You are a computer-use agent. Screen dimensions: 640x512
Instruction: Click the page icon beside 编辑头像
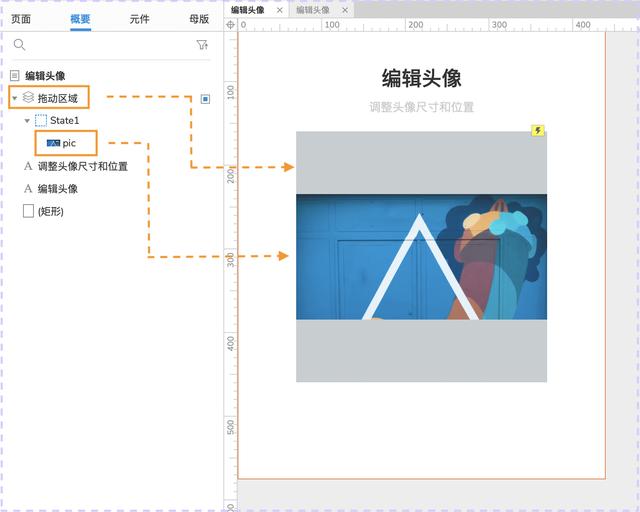[15, 76]
